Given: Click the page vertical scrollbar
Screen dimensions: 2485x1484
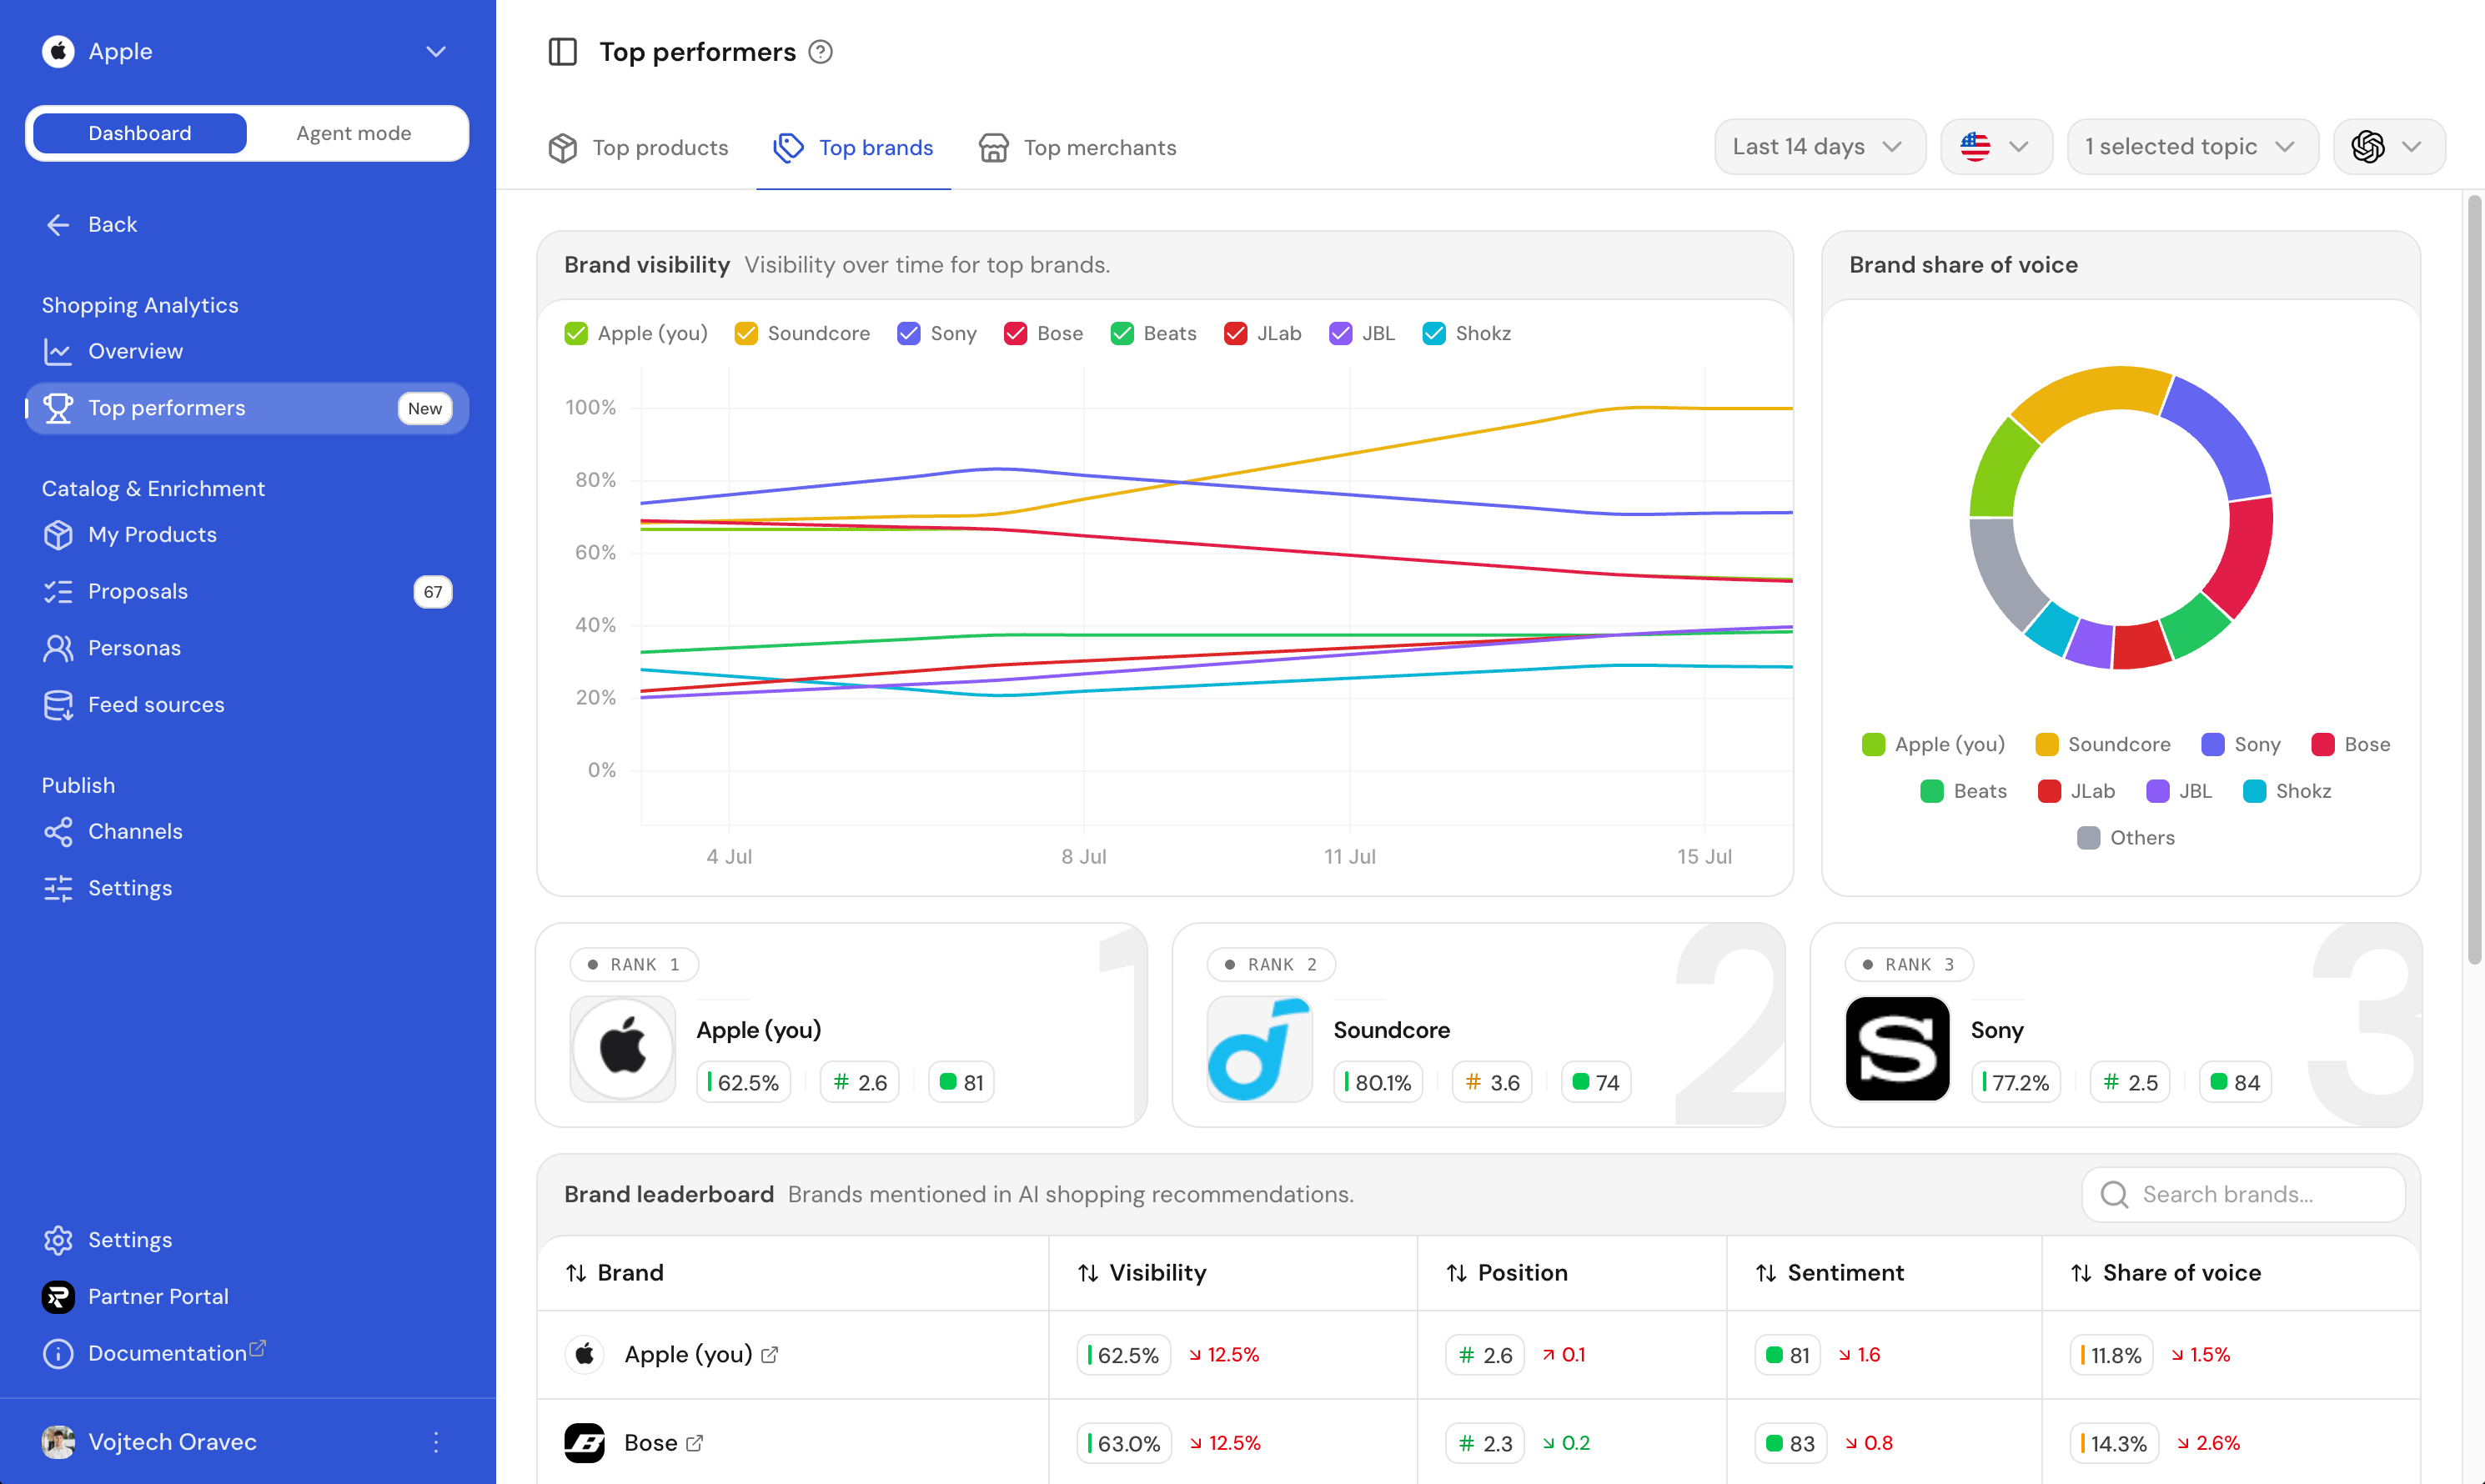Looking at the screenshot, I should tap(2474, 580).
